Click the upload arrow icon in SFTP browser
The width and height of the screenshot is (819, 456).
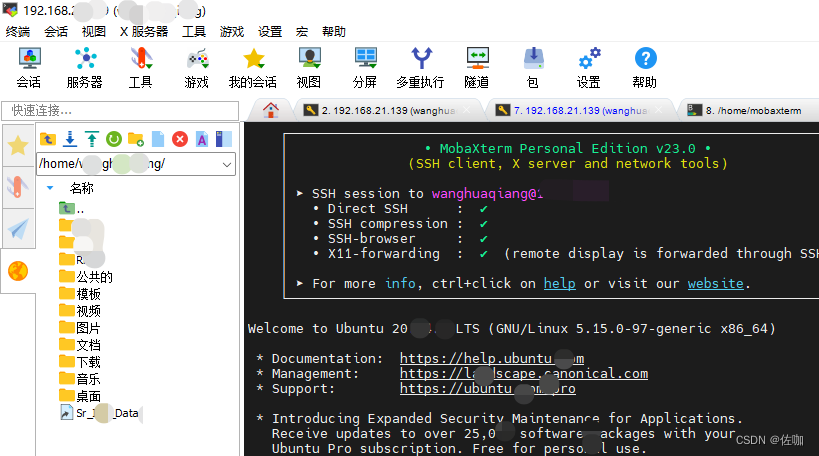pos(92,139)
